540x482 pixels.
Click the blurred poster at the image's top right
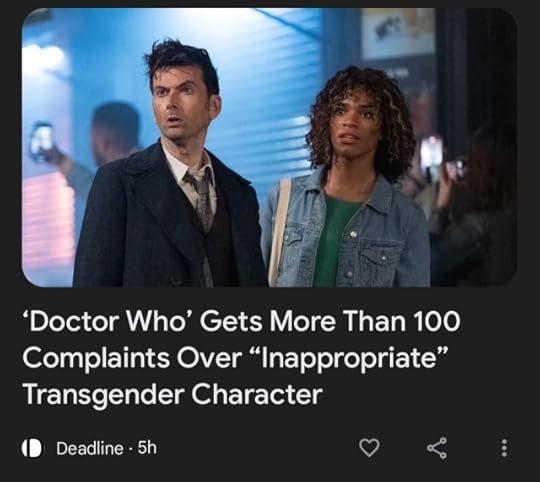coord(398,33)
